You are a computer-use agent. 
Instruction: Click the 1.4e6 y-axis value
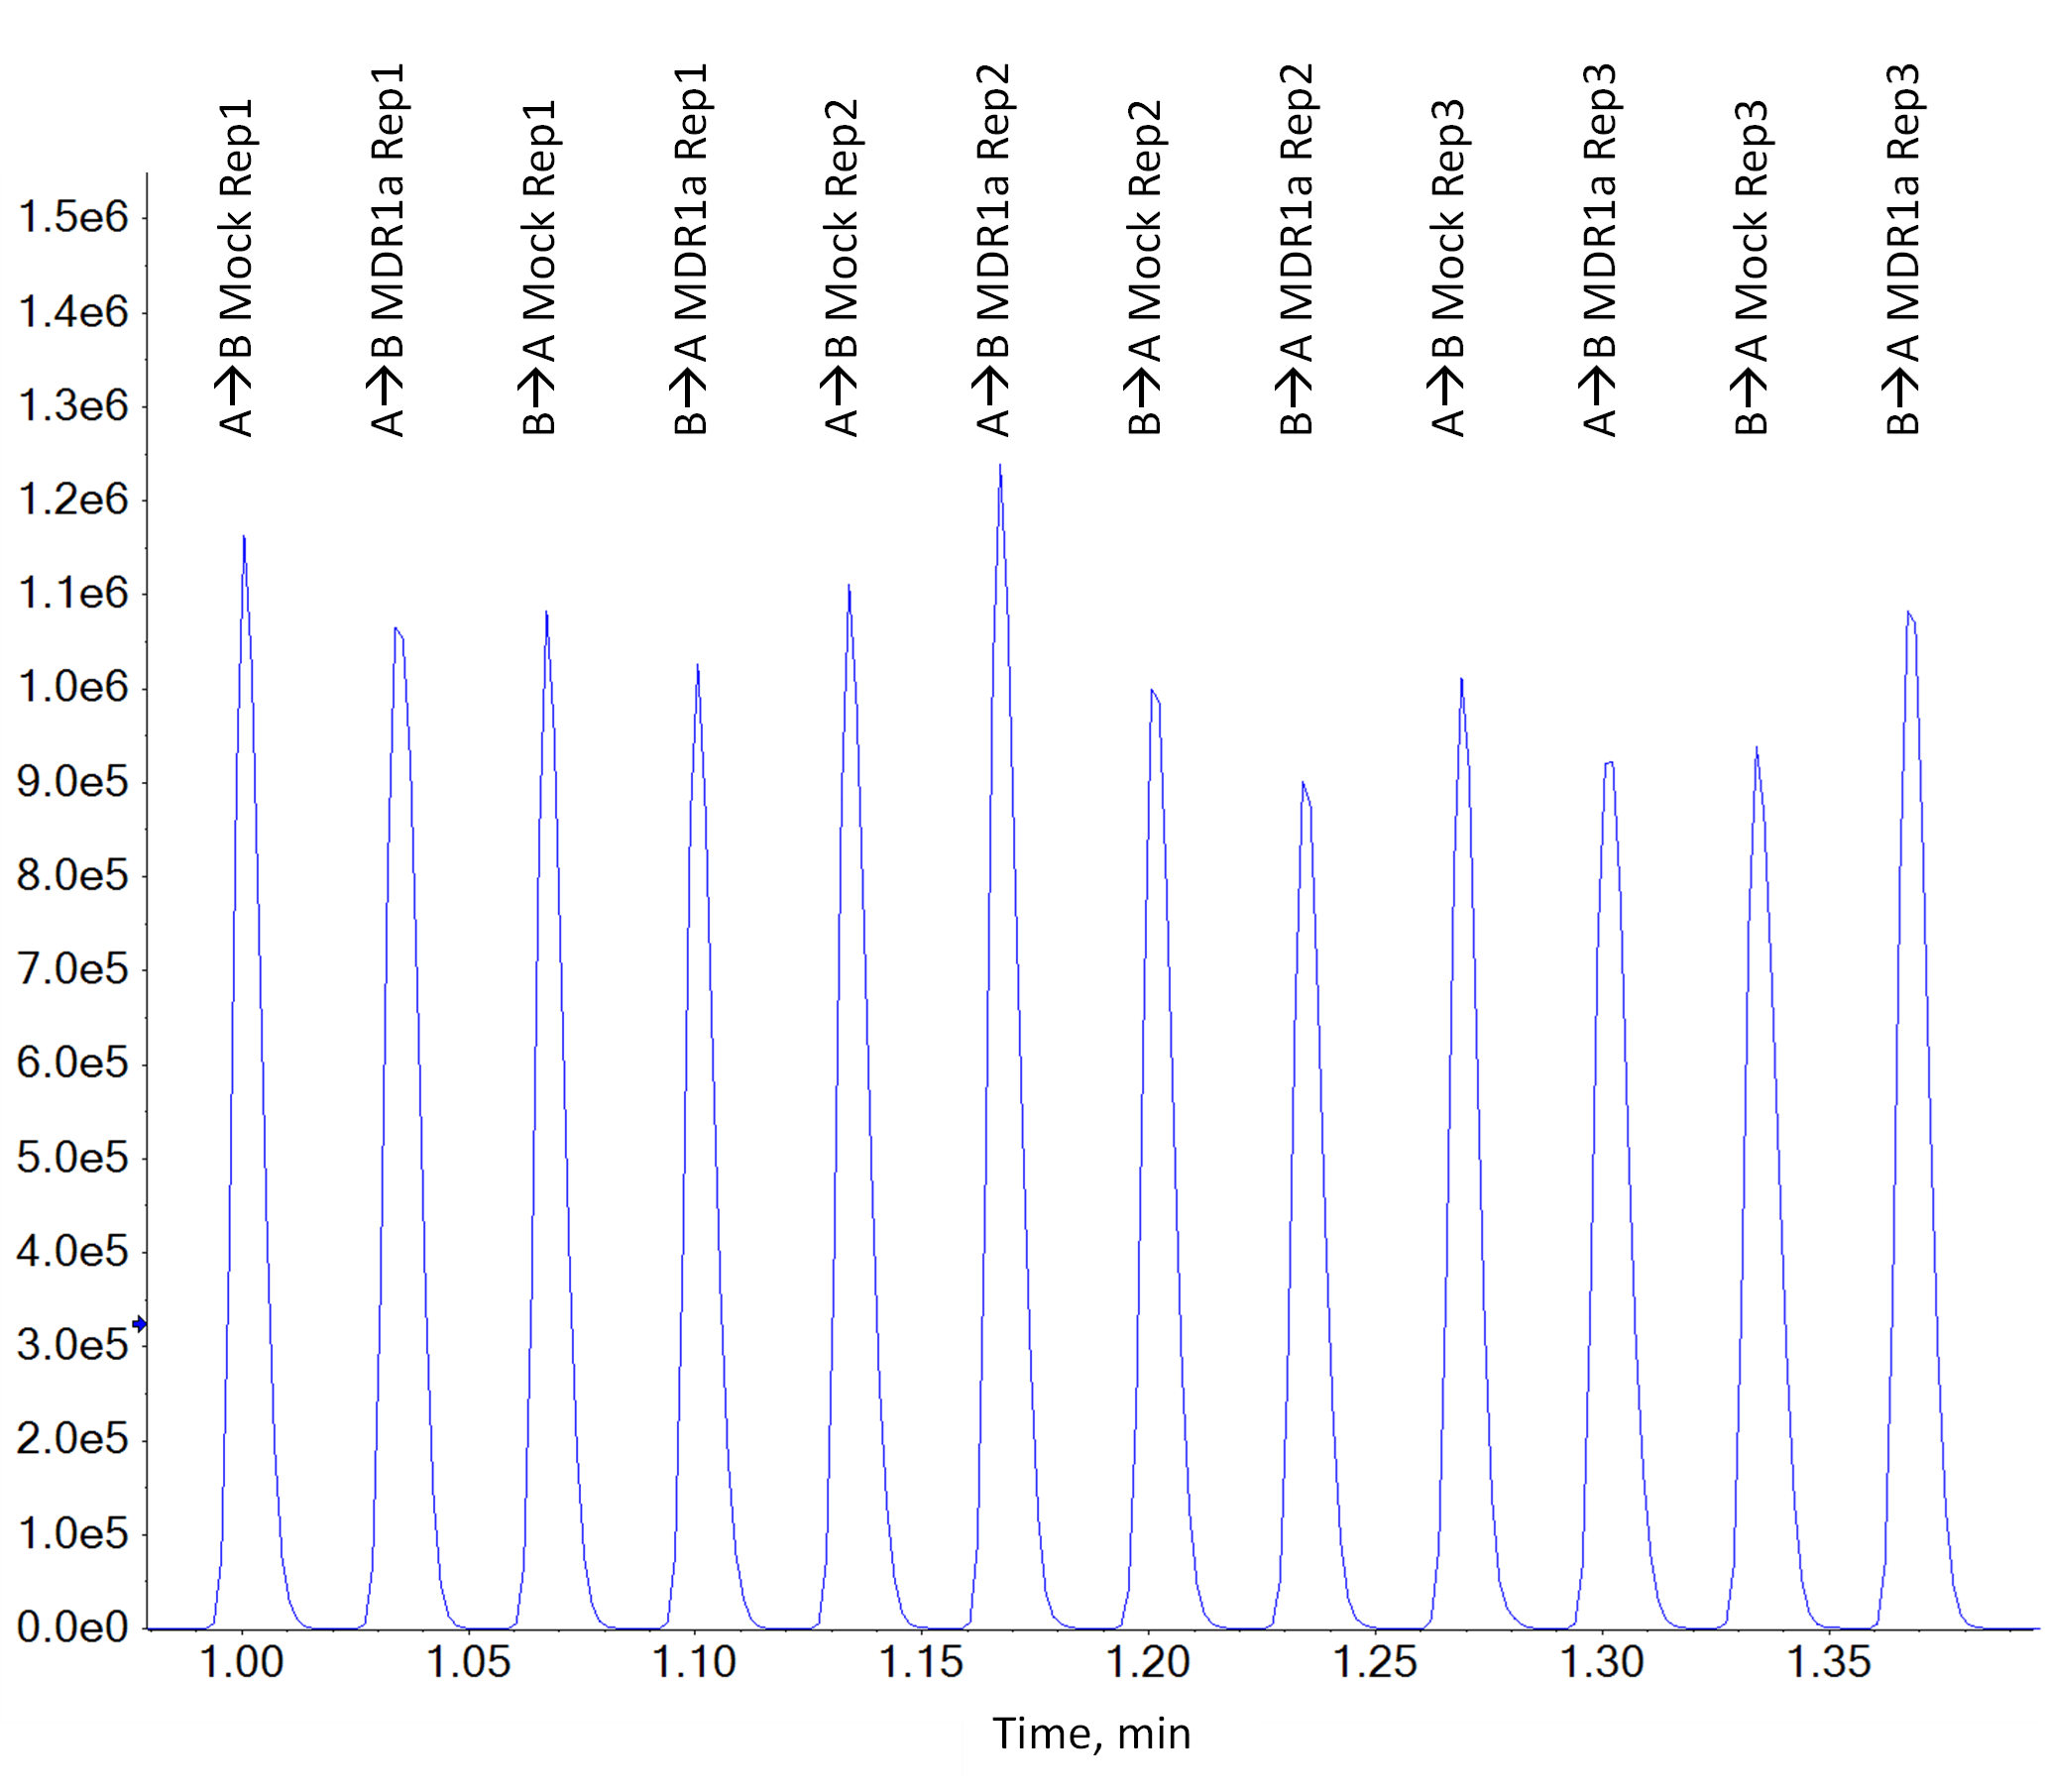[x=73, y=313]
